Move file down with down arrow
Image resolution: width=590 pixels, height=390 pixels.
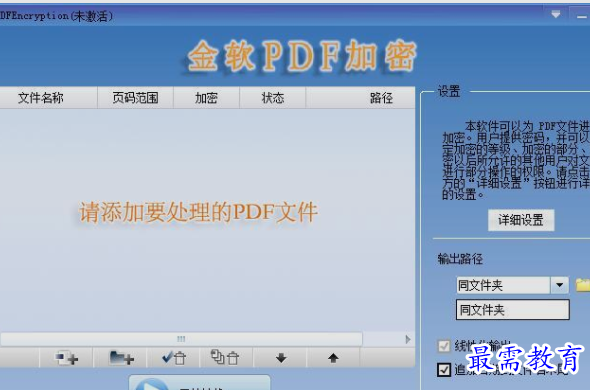coord(281,358)
